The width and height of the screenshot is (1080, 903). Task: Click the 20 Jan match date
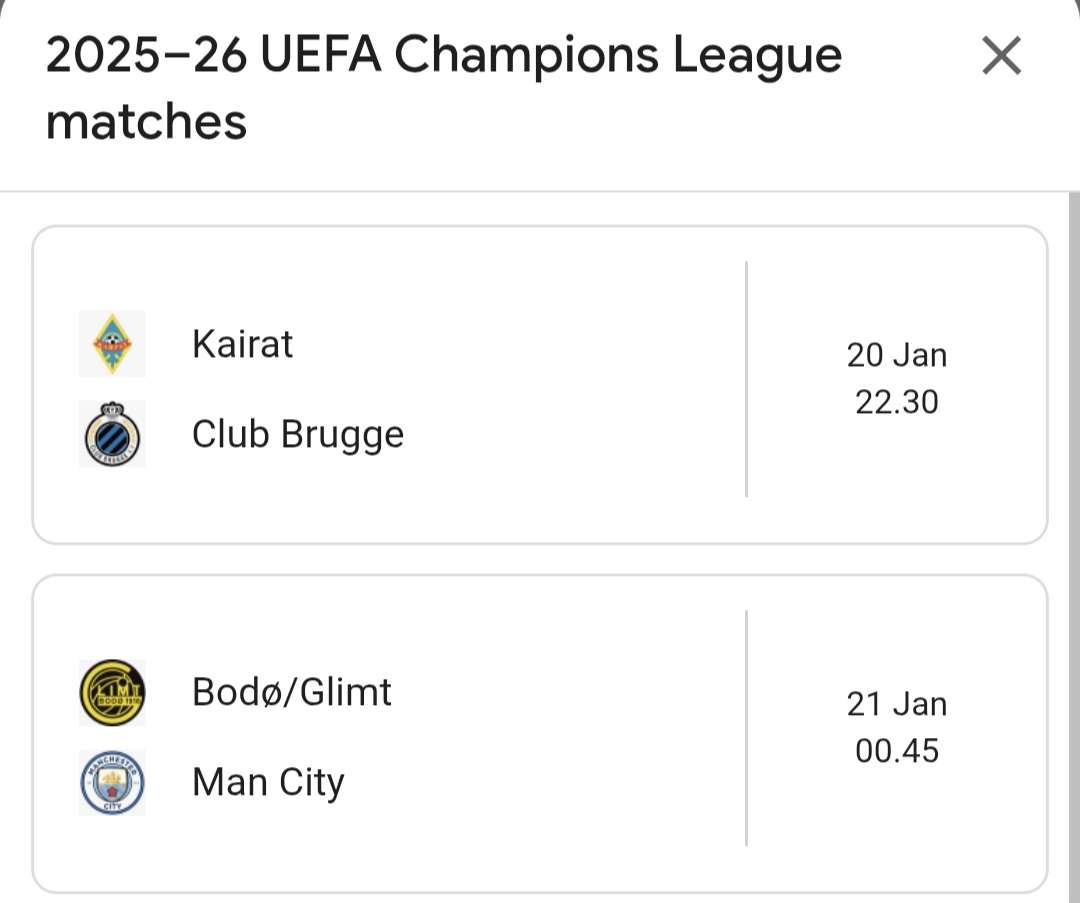[897, 354]
